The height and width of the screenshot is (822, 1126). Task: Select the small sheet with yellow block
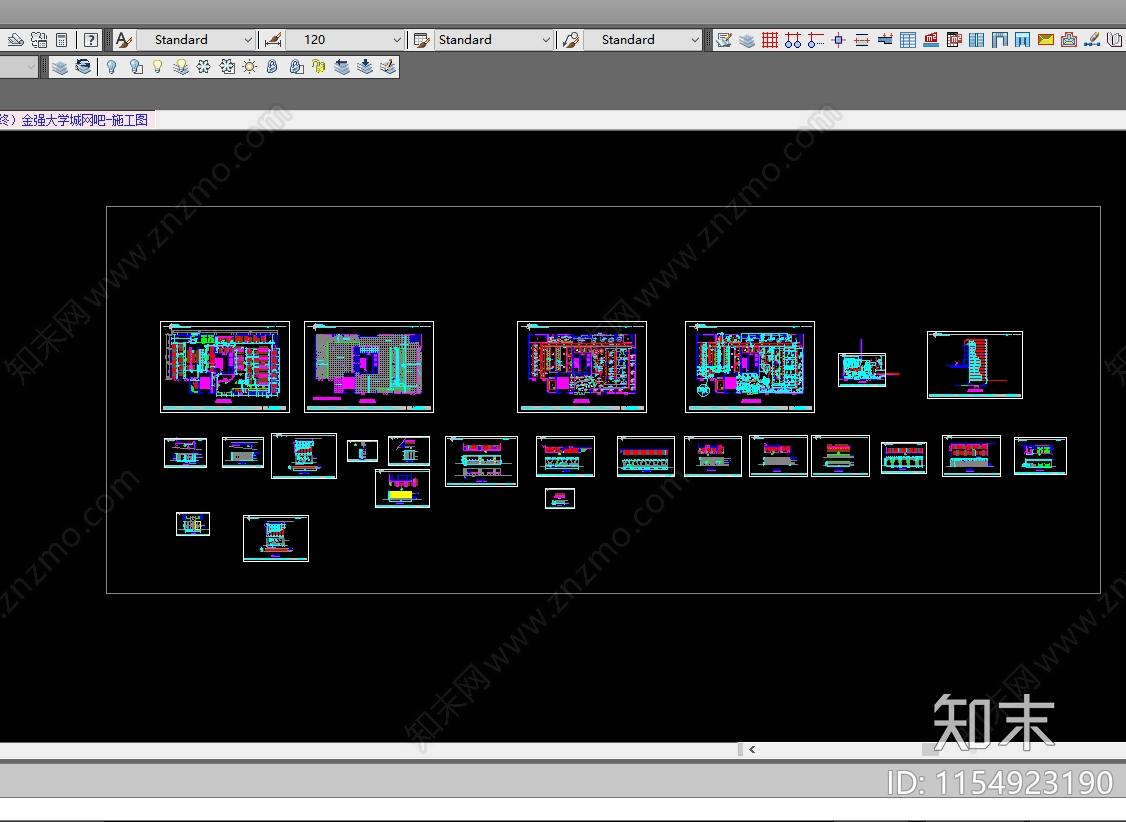[x=402, y=488]
